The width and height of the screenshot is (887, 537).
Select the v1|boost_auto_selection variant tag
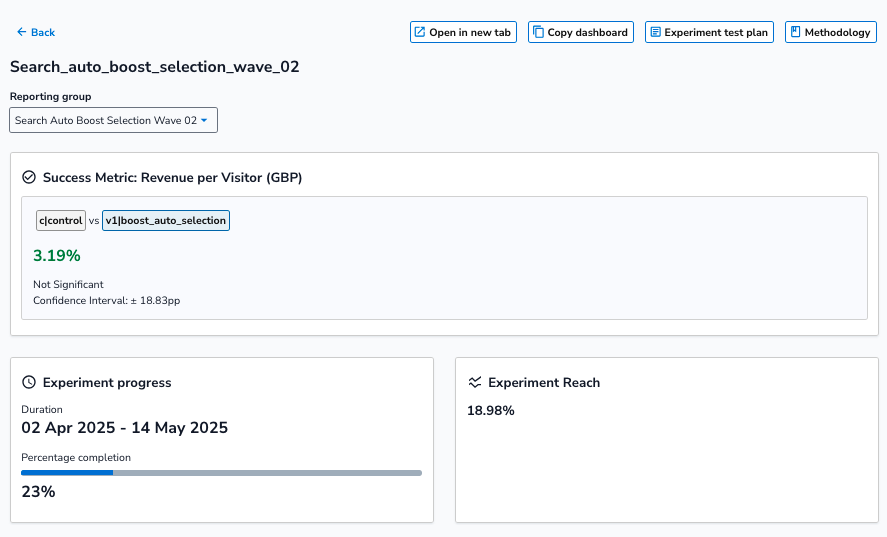(x=166, y=221)
